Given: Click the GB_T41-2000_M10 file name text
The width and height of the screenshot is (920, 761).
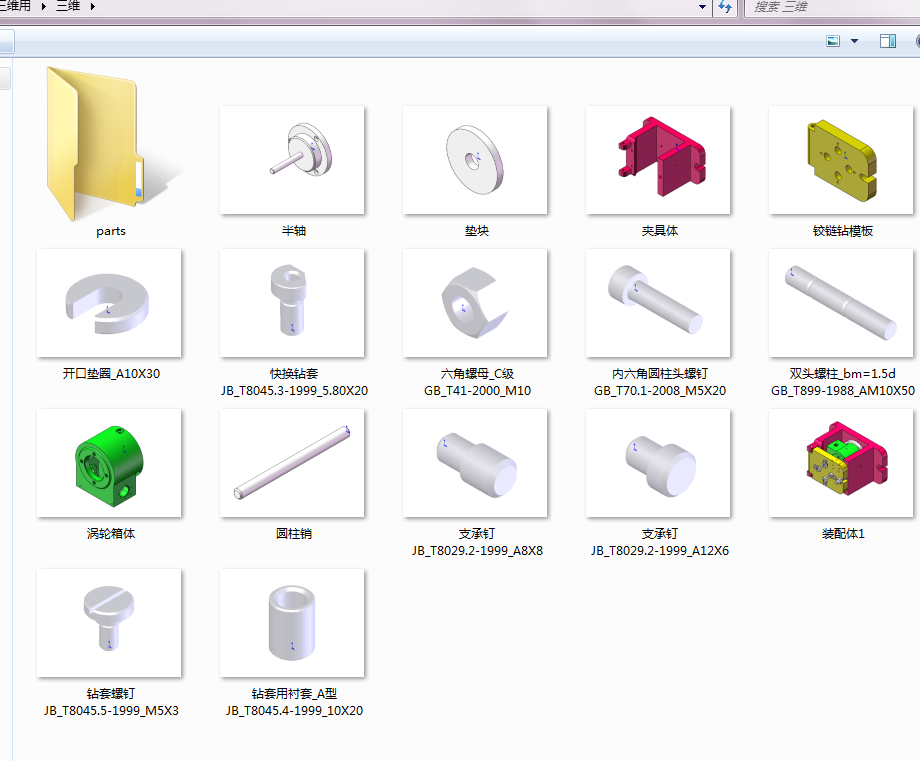Looking at the screenshot, I should click(x=478, y=391).
